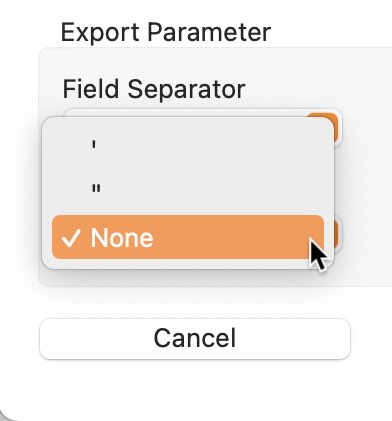Click the Cancel button
This screenshot has width=392, height=421.
195,339
